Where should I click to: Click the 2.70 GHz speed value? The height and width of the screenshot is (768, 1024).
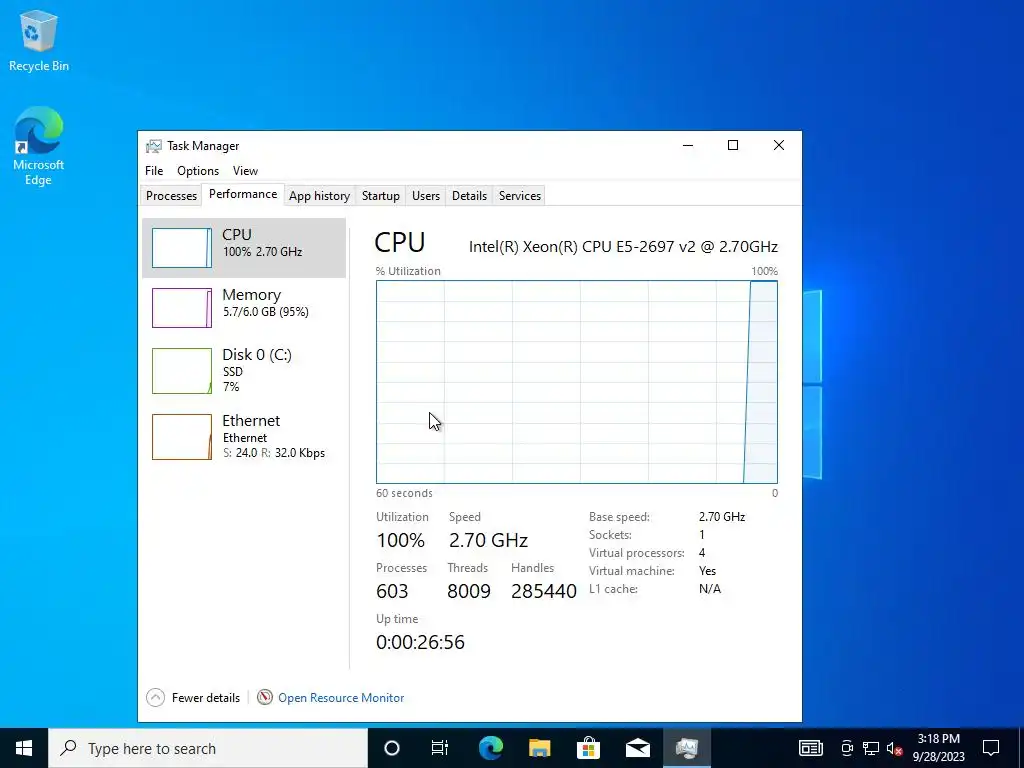[x=488, y=540]
